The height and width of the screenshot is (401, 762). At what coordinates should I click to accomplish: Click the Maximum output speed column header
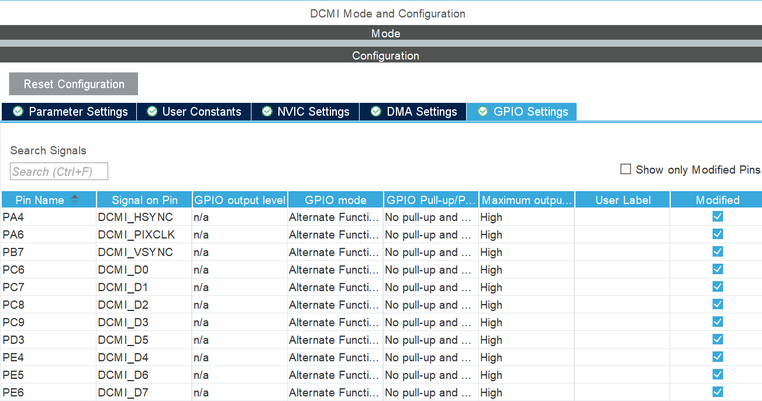(527, 200)
